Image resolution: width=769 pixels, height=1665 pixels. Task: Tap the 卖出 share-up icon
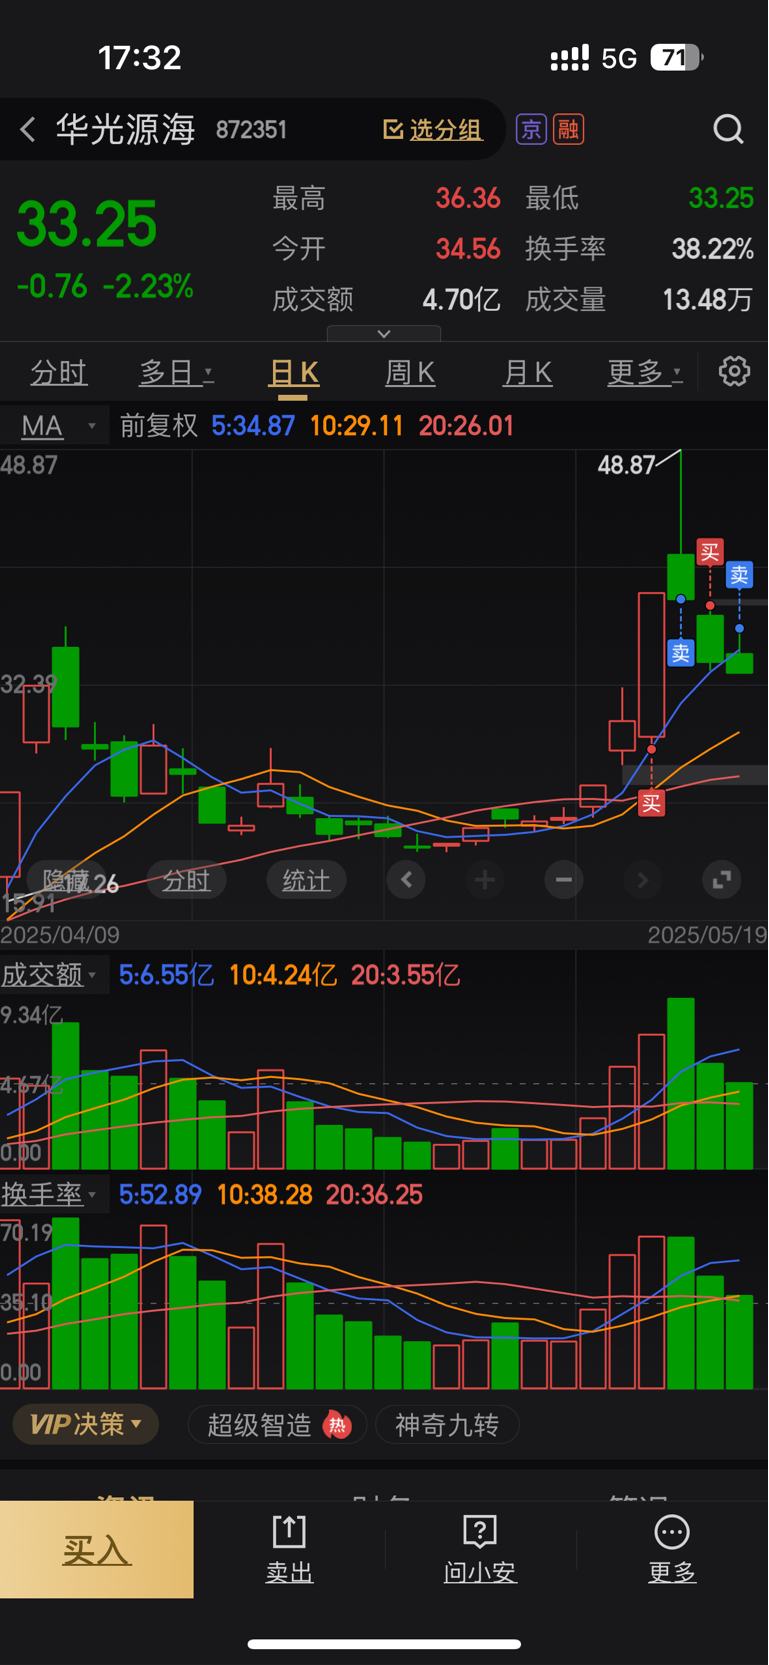point(289,1531)
